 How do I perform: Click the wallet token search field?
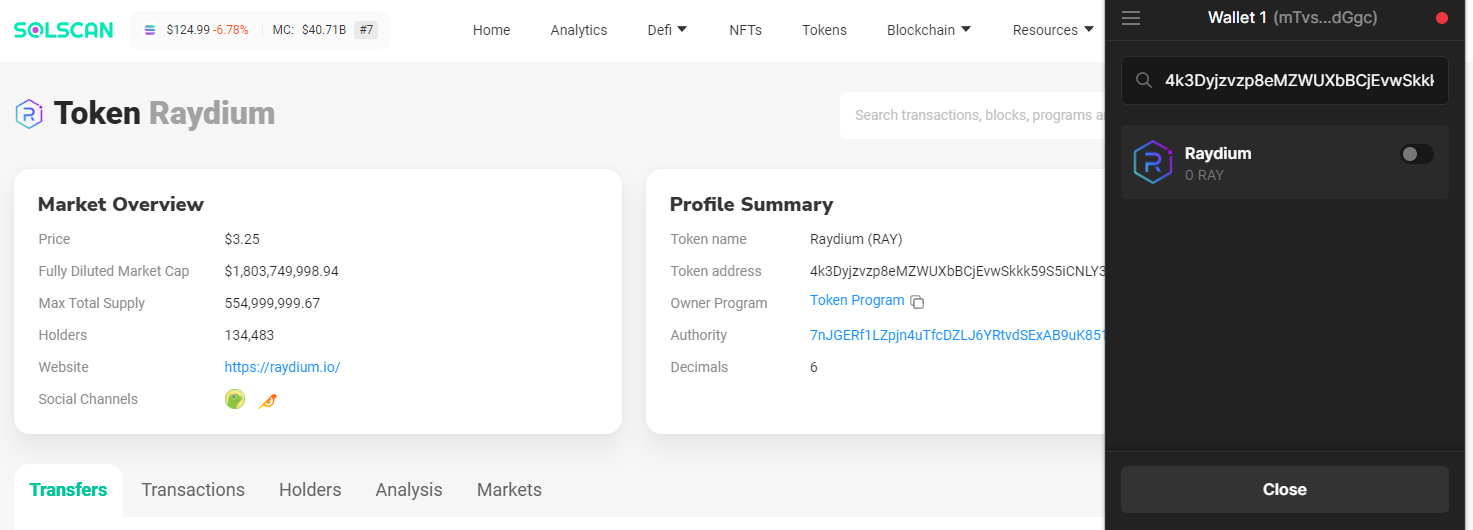click(x=1284, y=80)
